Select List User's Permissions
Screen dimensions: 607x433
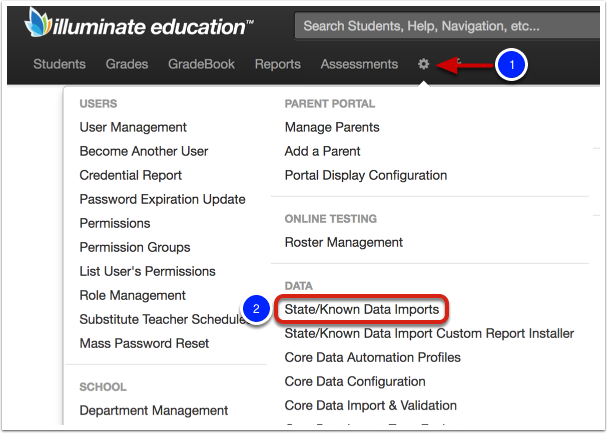coord(147,271)
